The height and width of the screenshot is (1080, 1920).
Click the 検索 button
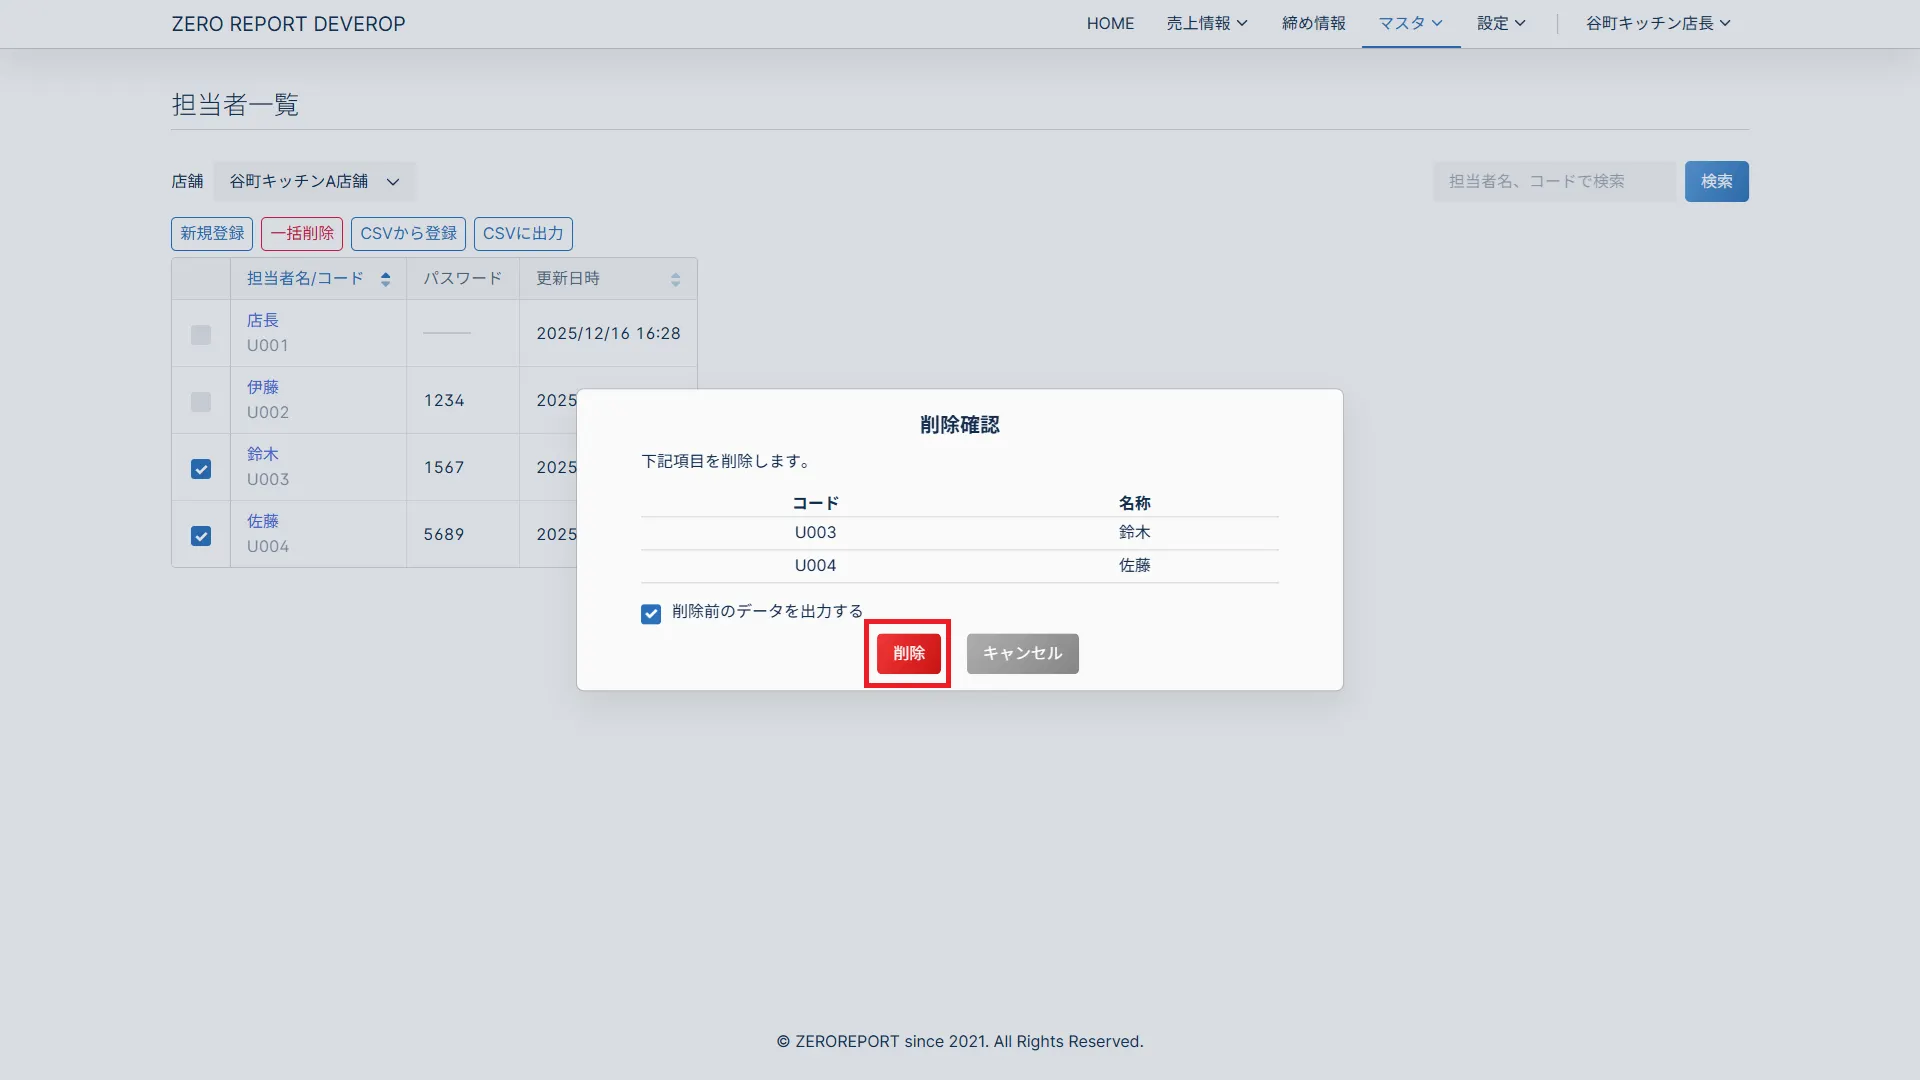[x=1716, y=182]
